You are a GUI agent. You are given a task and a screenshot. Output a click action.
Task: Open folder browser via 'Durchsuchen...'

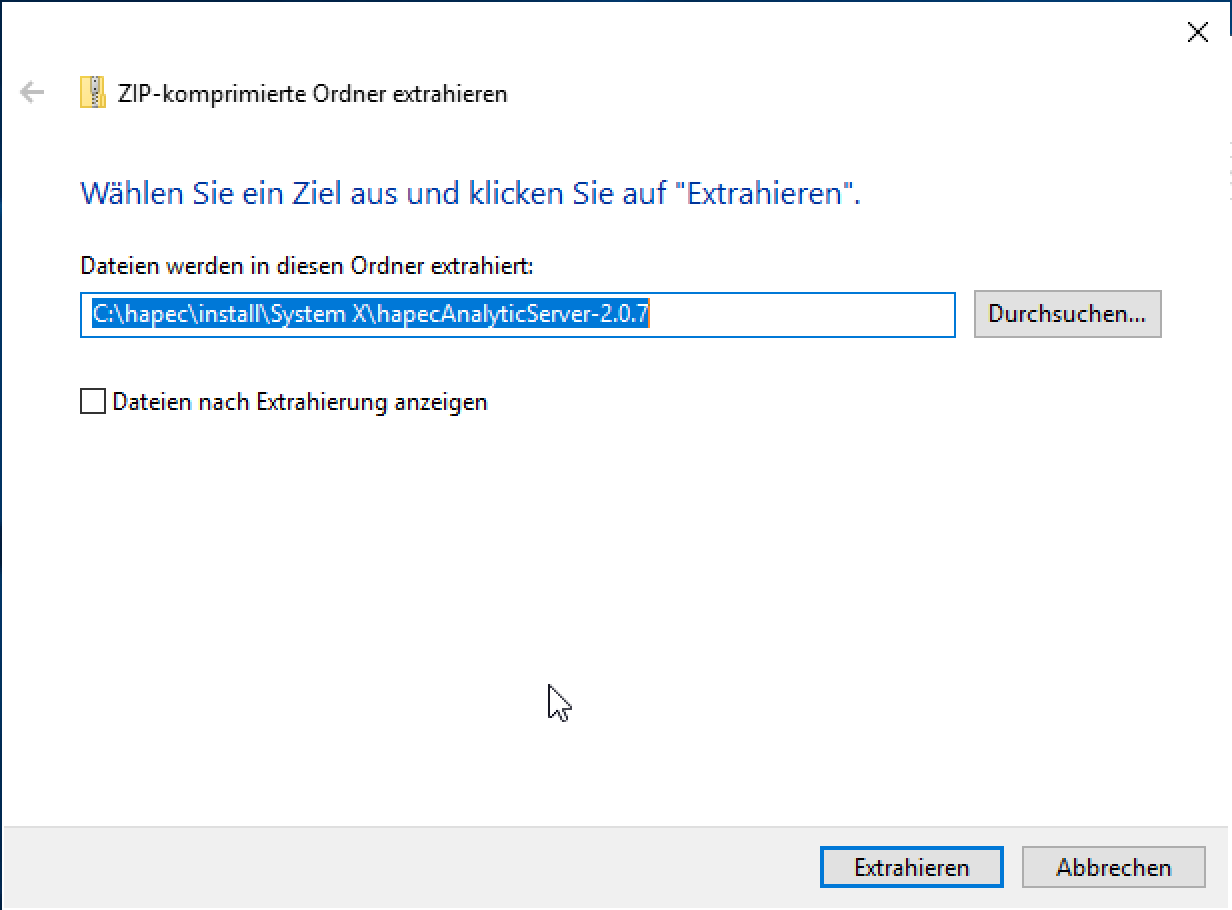click(1067, 314)
